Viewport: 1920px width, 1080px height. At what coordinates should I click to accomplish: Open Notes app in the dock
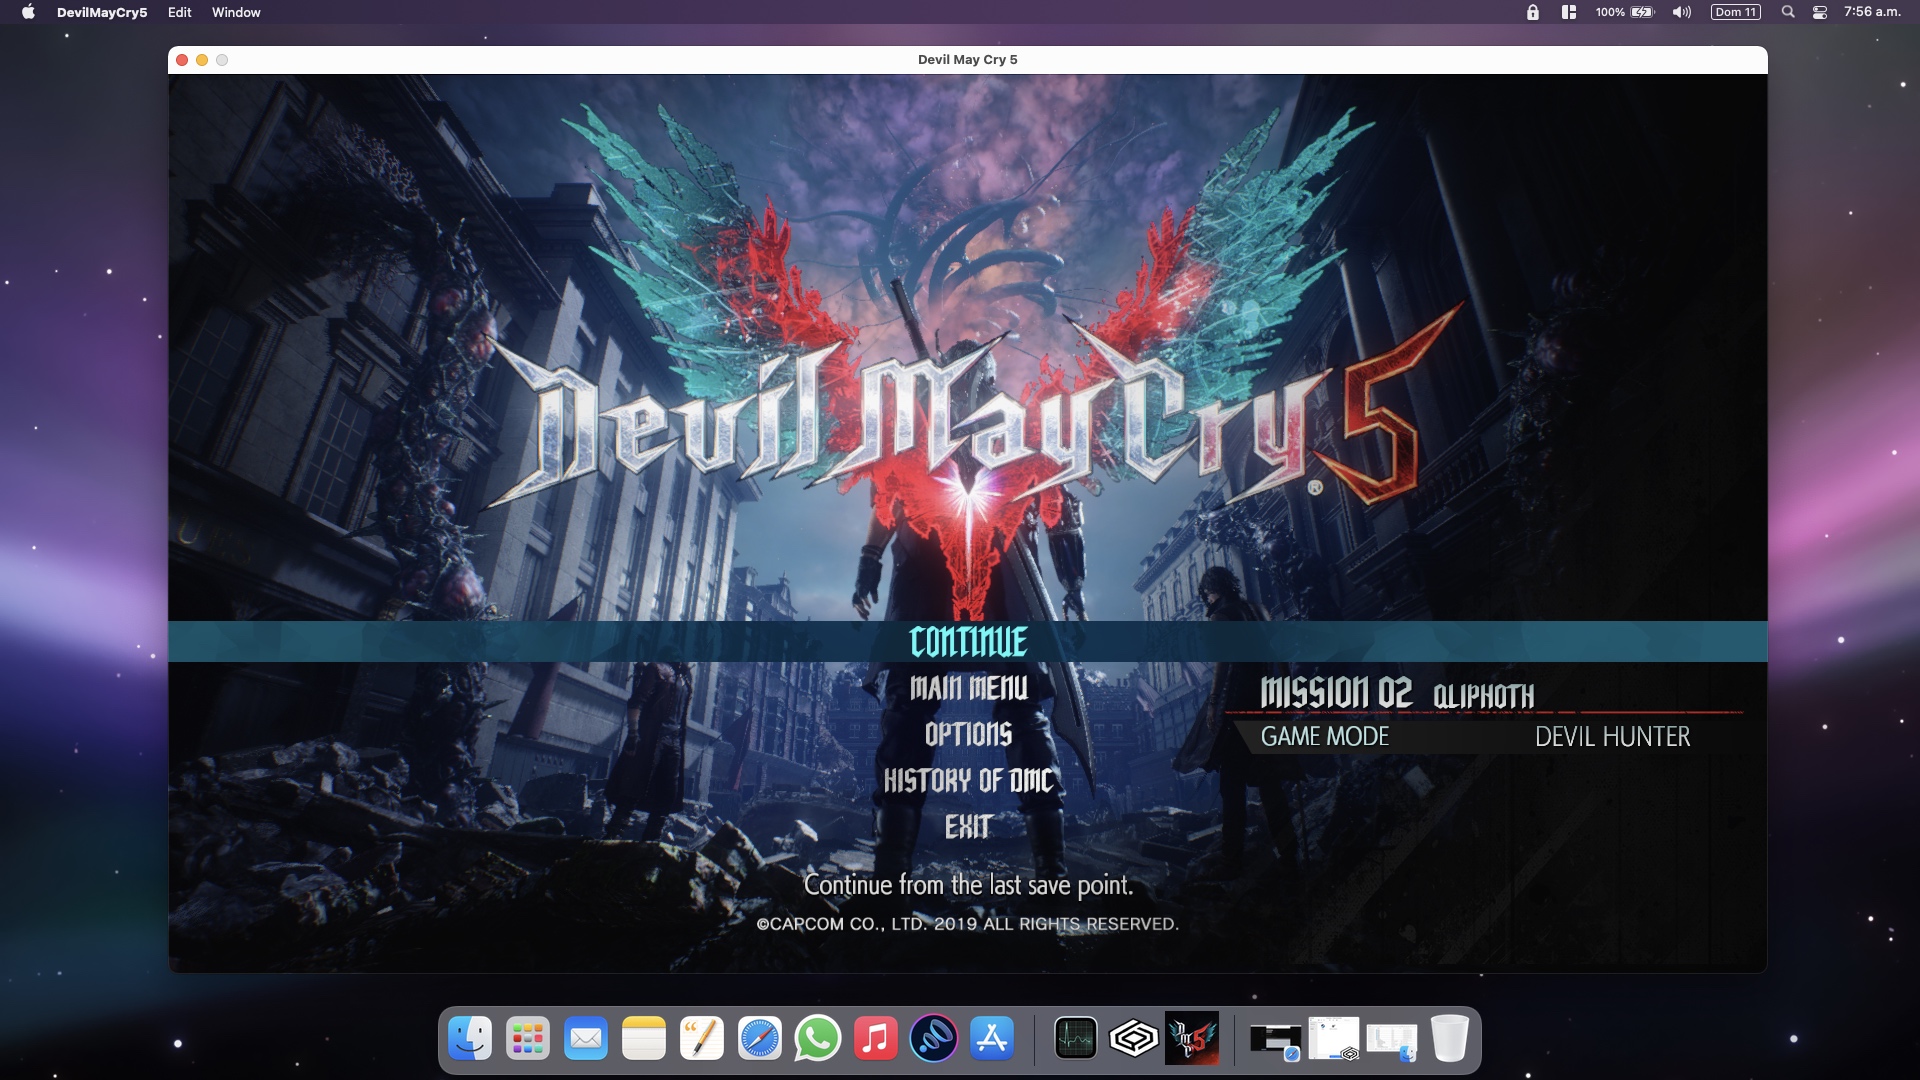point(644,1039)
